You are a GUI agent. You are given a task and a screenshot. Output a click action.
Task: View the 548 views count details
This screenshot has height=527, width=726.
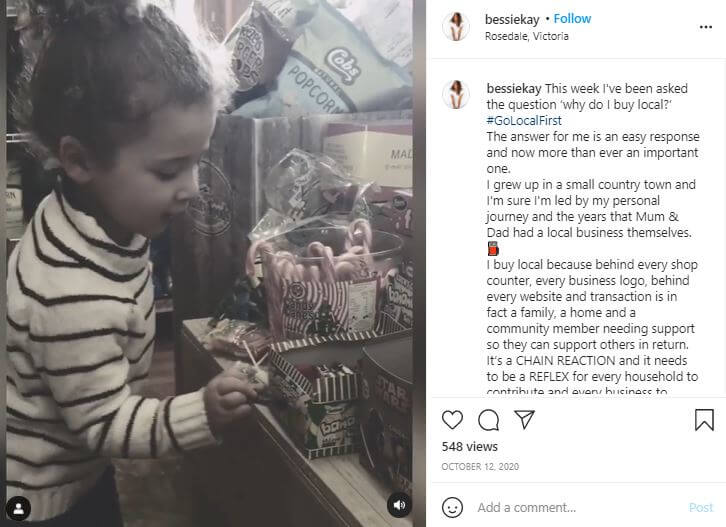click(x=469, y=446)
